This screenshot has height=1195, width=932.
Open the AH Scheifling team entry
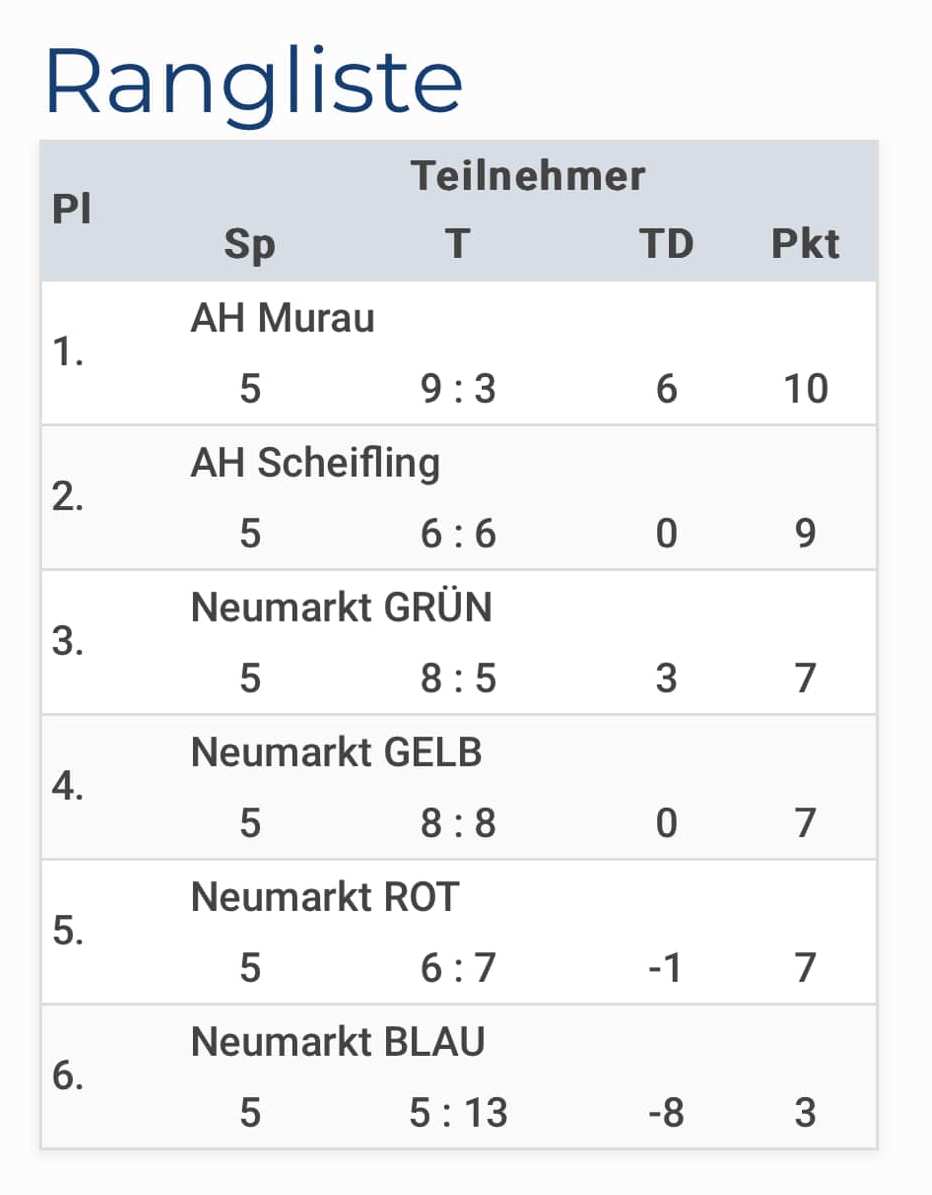(x=315, y=463)
